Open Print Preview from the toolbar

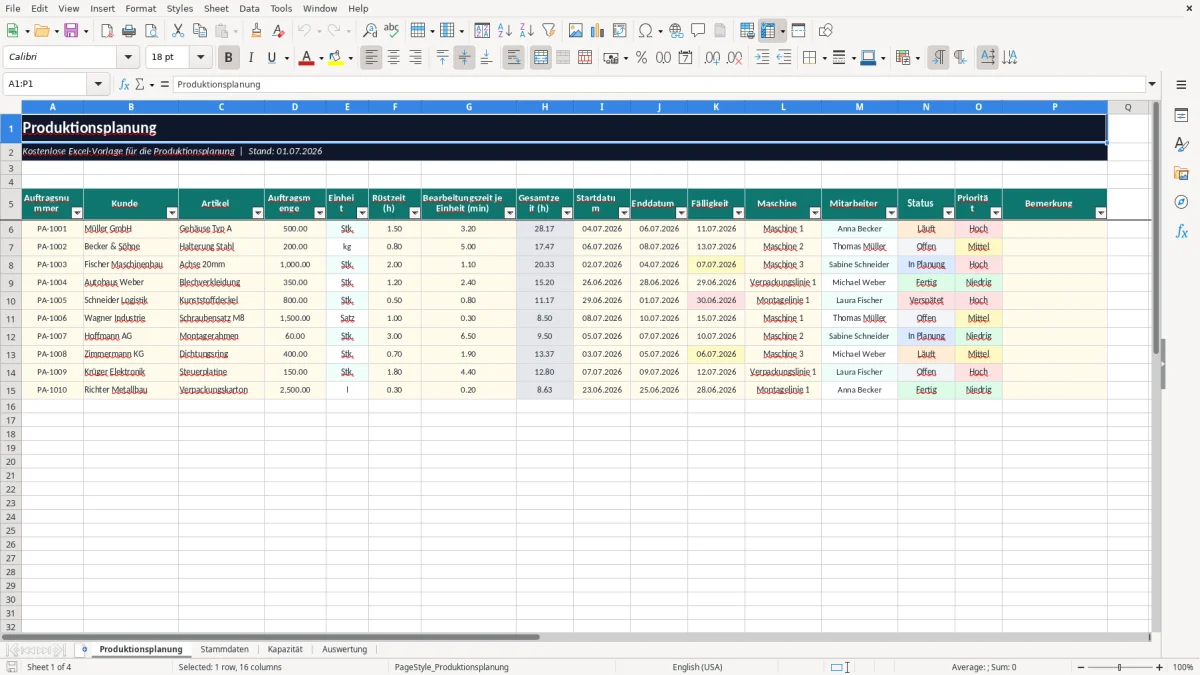tap(151, 31)
